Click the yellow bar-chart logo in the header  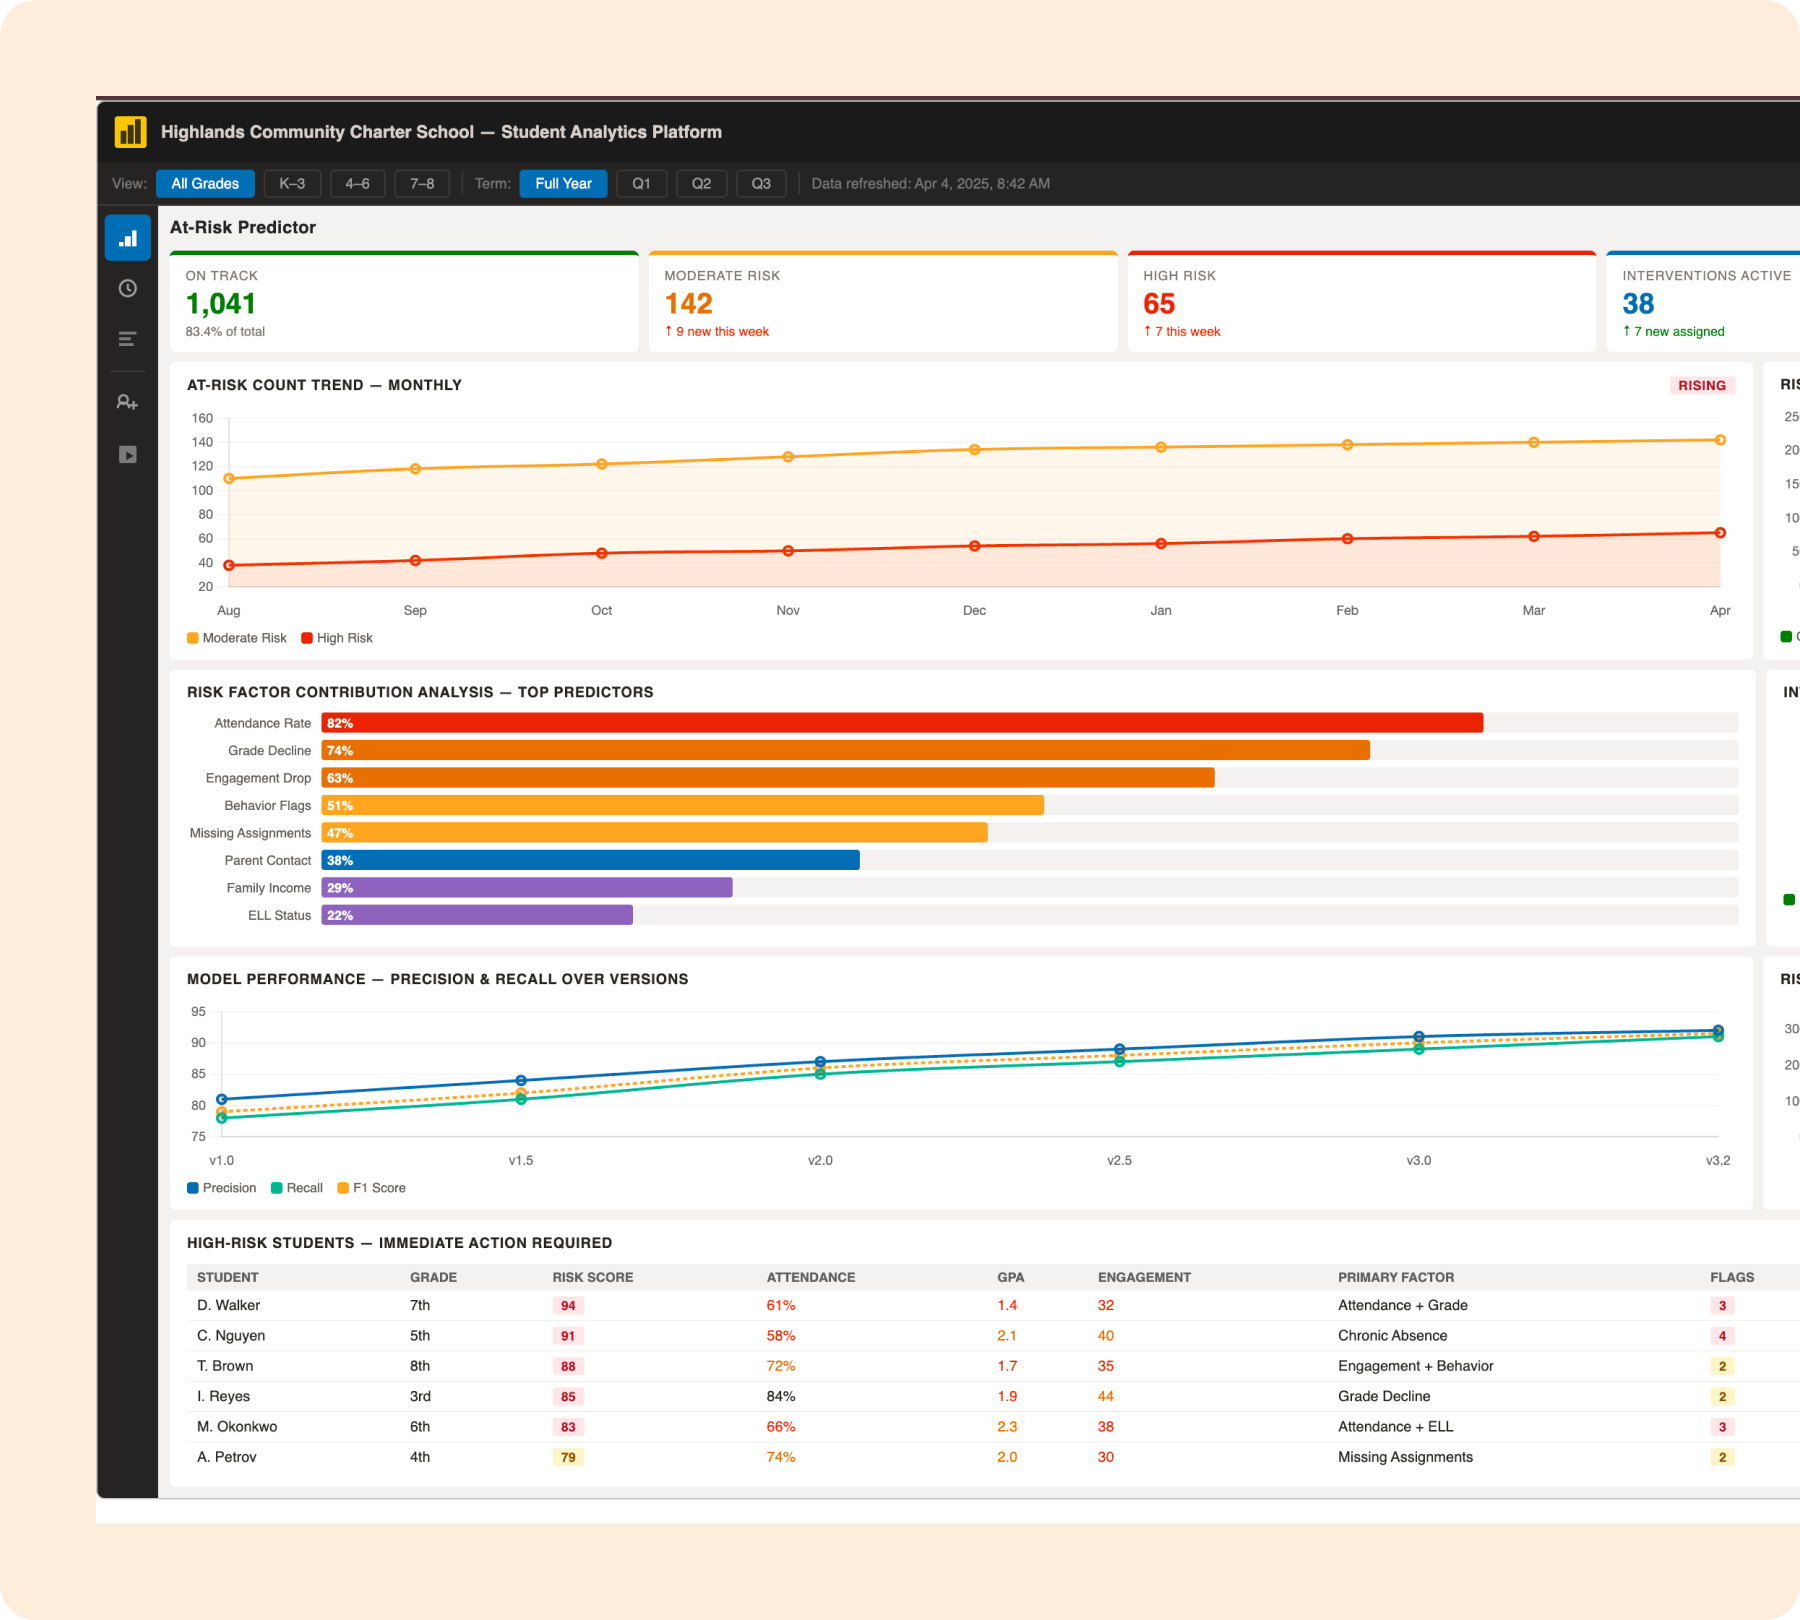point(130,131)
